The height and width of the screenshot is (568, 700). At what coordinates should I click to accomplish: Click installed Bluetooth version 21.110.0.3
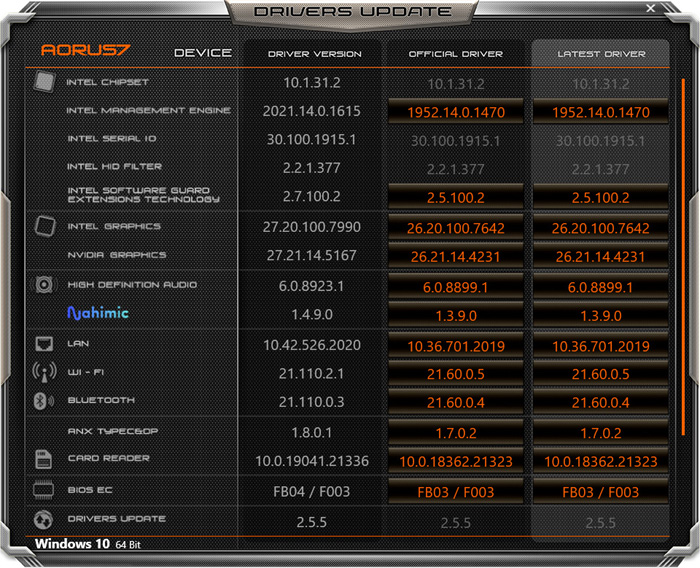pos(312,401)
